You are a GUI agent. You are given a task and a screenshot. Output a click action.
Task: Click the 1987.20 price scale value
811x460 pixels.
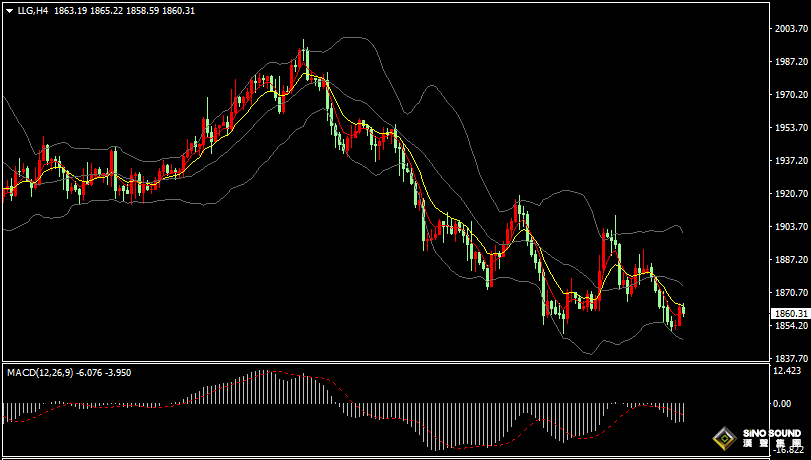click(791, 62)
